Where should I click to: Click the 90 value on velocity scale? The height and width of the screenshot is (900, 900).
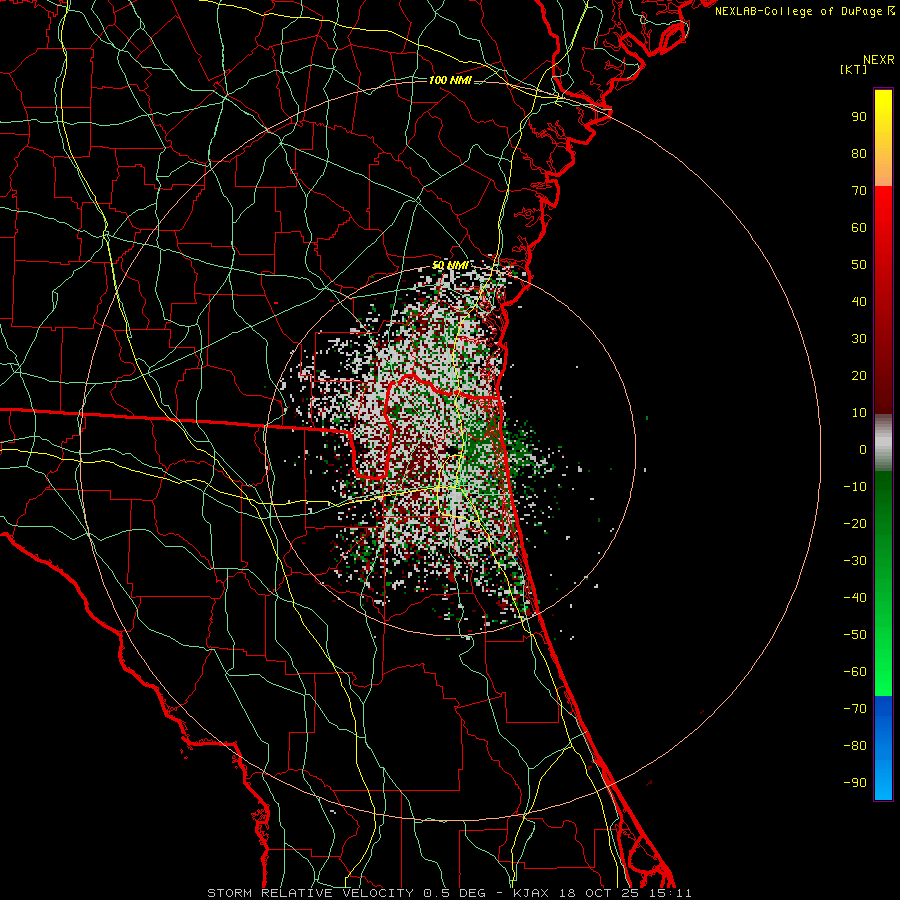(859, 117)
